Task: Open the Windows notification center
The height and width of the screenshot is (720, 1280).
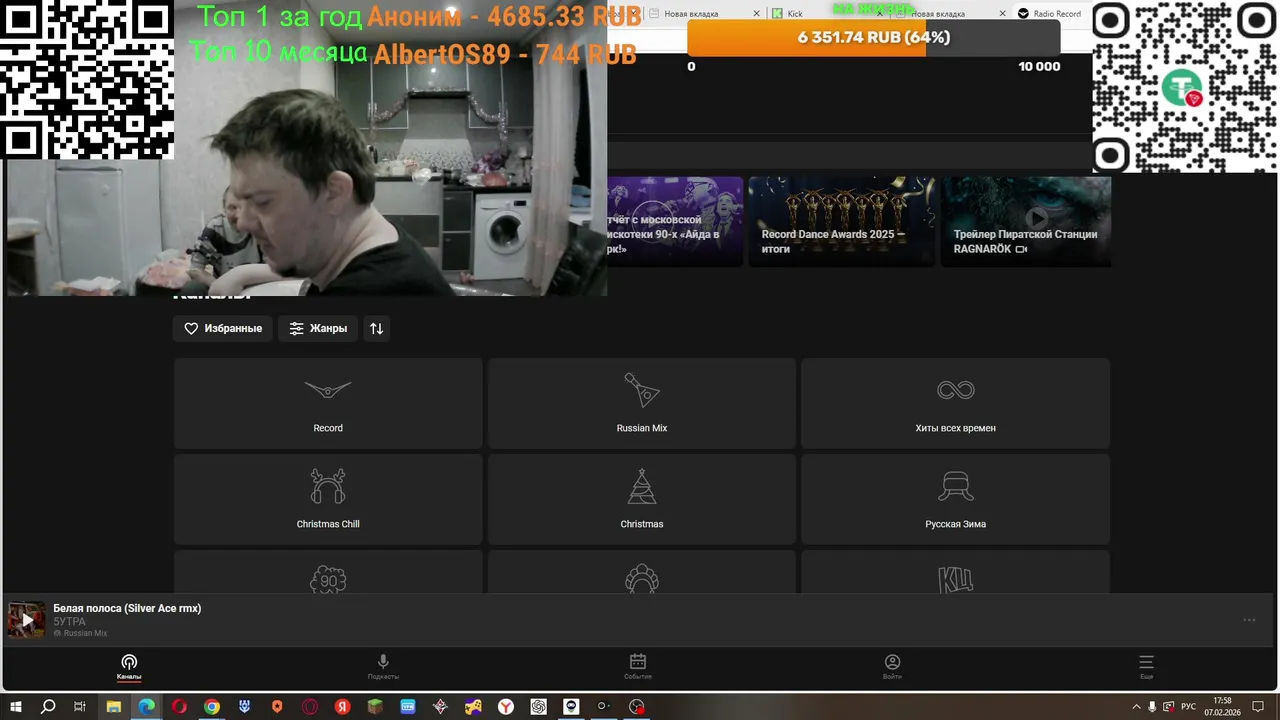Action: click(x=1259, y=706)
